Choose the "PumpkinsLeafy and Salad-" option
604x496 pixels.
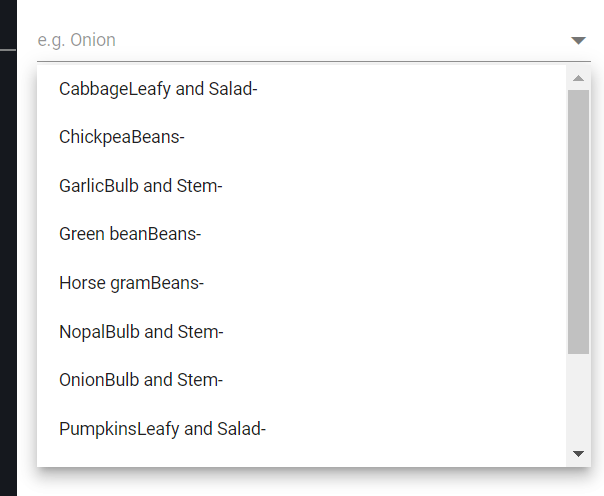pyautogui.click(x=162, y=429)
